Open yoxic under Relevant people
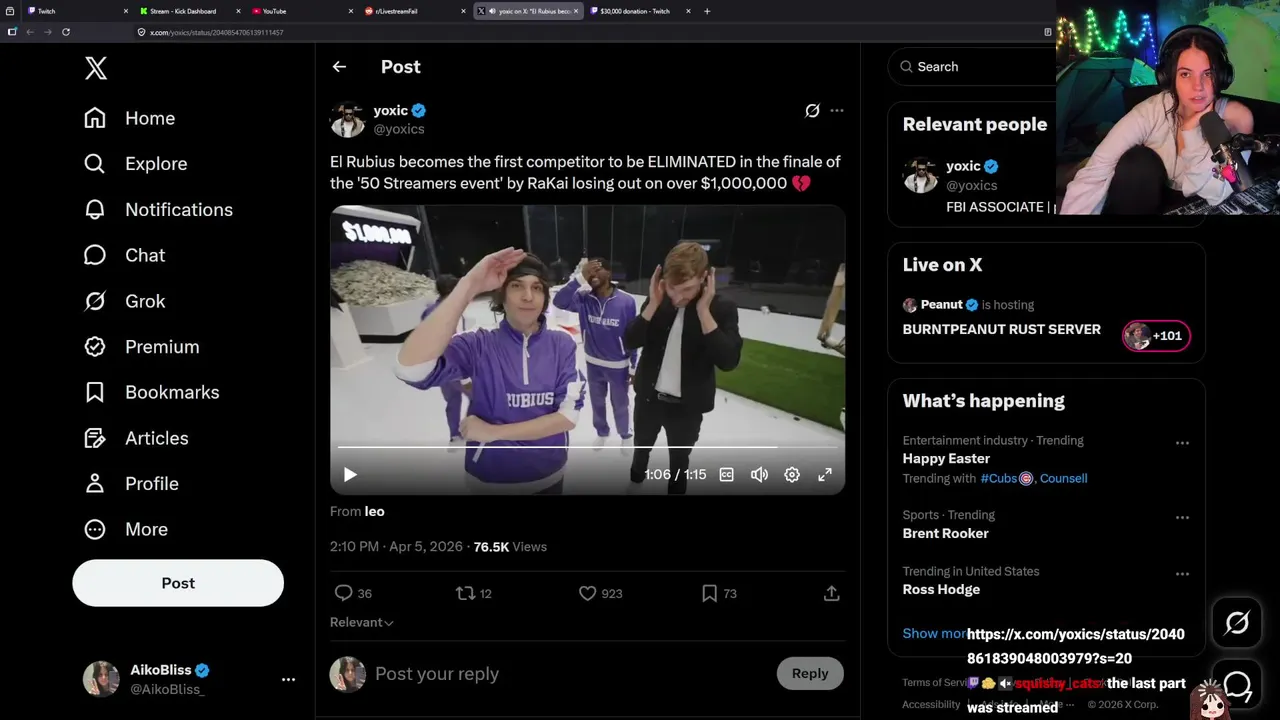Viewport: 1280px width, 720px height. click(x=963, y=166)
